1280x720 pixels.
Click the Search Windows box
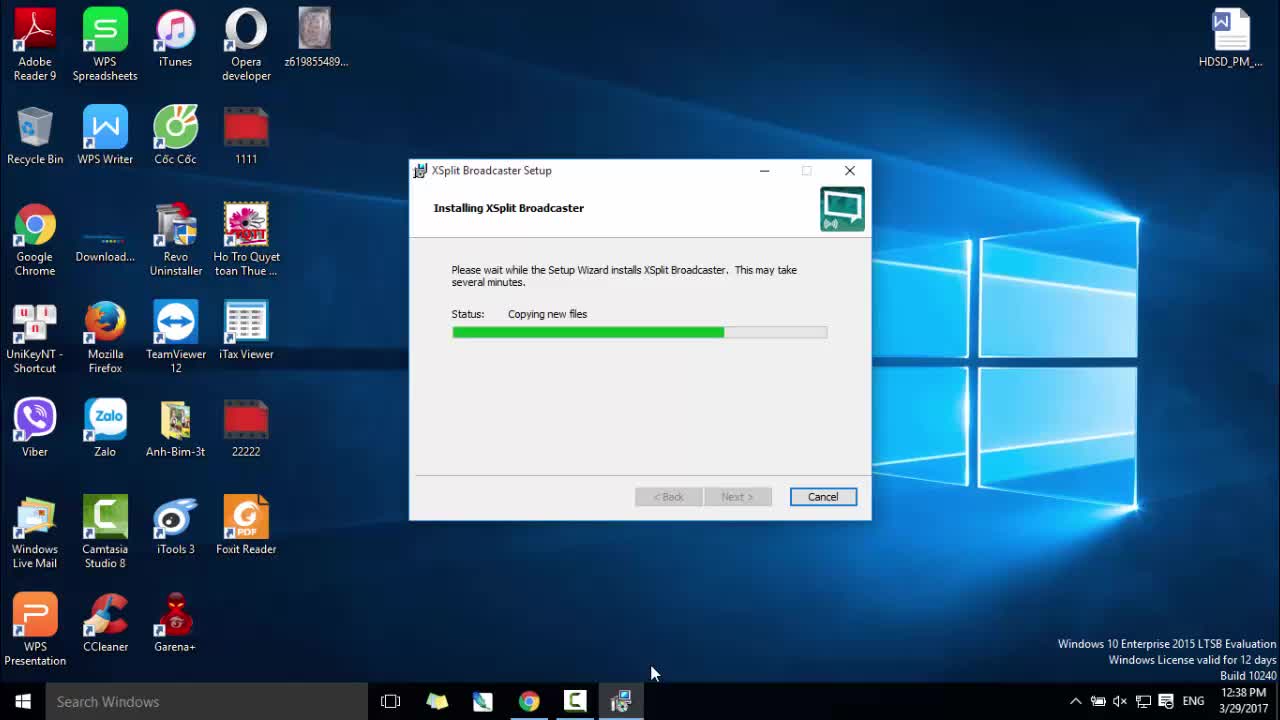click(x=207, y=702)
